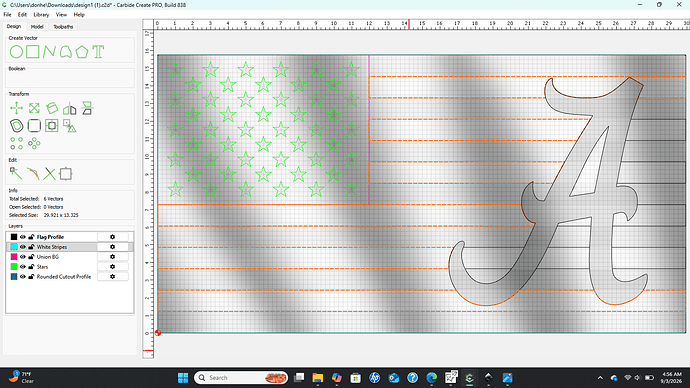Activate the Node Edit tool
690x388 pixels.
click(16, 174)
